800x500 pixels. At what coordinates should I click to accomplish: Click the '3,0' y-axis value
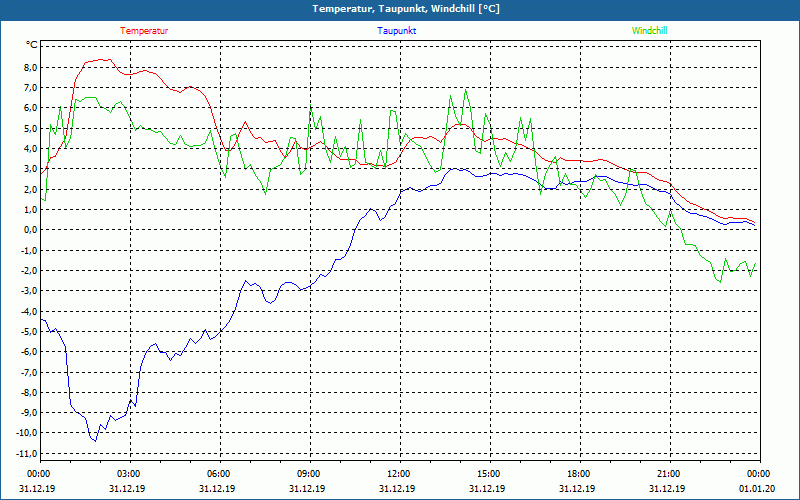click(31, 169)
